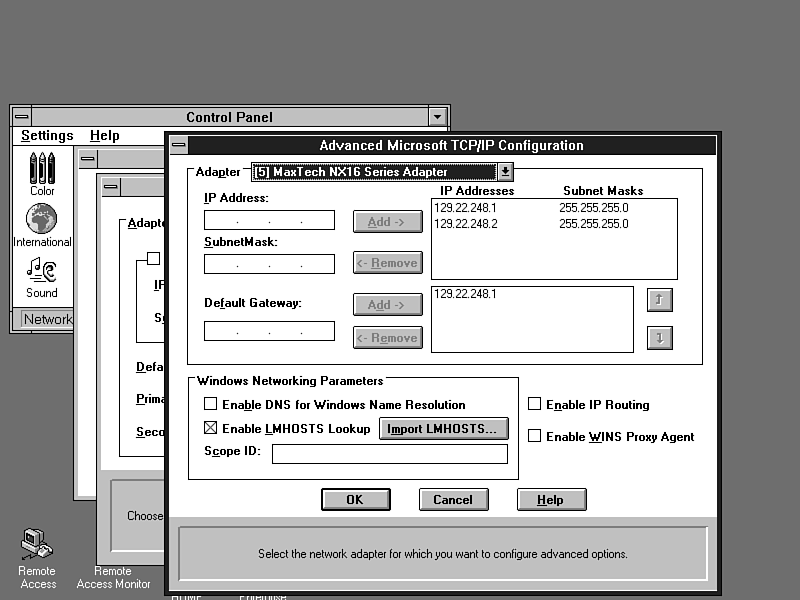Open the Remote Access Monitor icon
Image resolution: width=800 pixels, height=600 pixels.
pyautogui.click(x=113, y=578)
